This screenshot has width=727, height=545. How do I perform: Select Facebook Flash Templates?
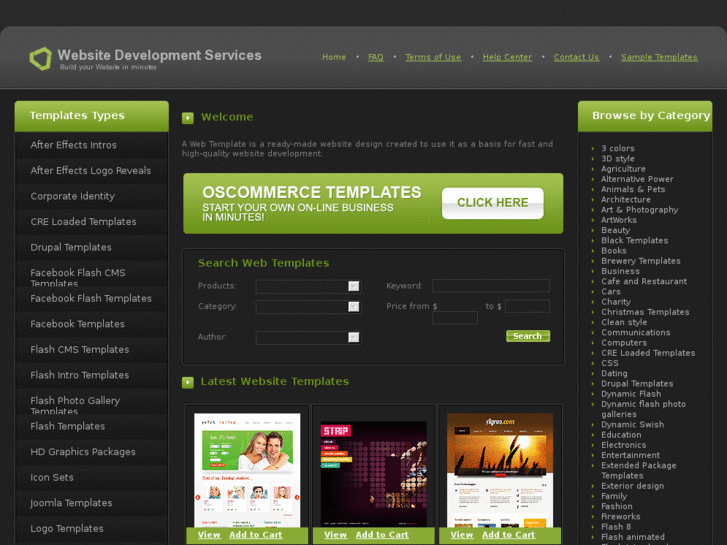tap(92, 299)
